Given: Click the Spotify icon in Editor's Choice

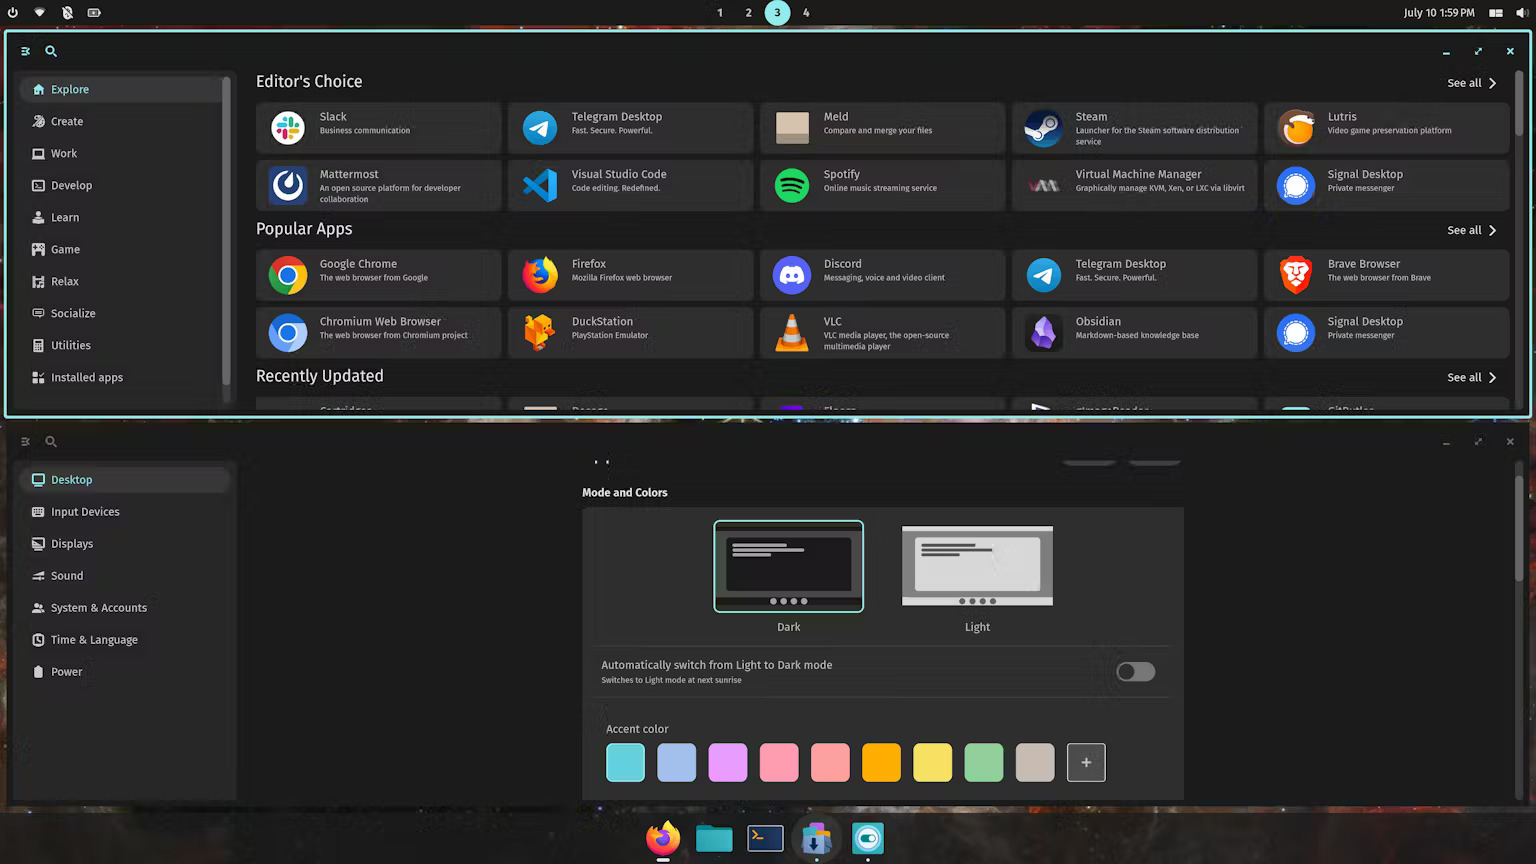Looking at the screenshot, I should pyautogui.click(x=791, y=184).
